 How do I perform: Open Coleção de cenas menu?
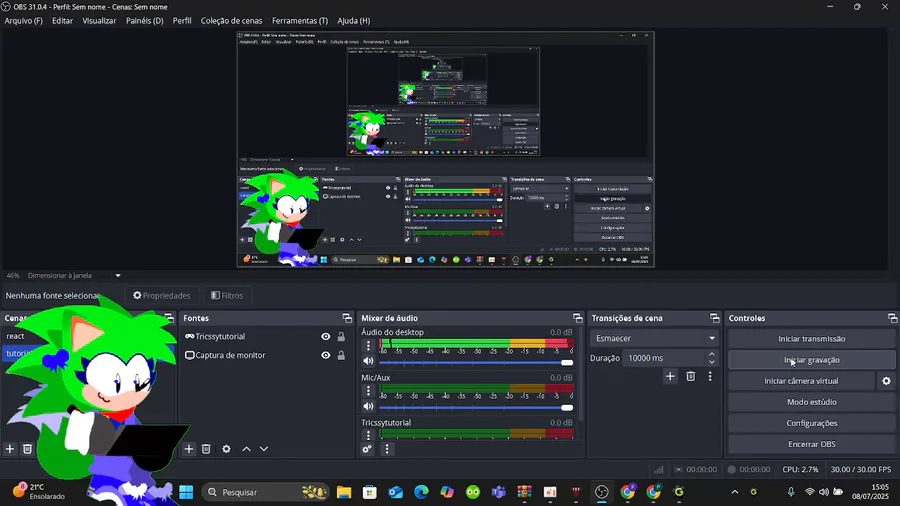tap(231, 21)
